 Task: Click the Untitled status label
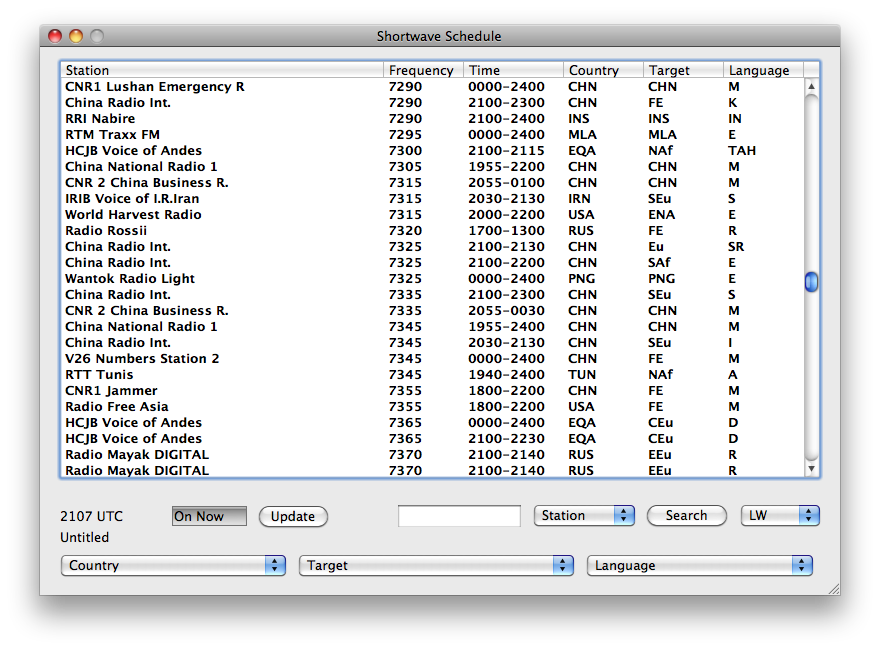tap(85, 537)
